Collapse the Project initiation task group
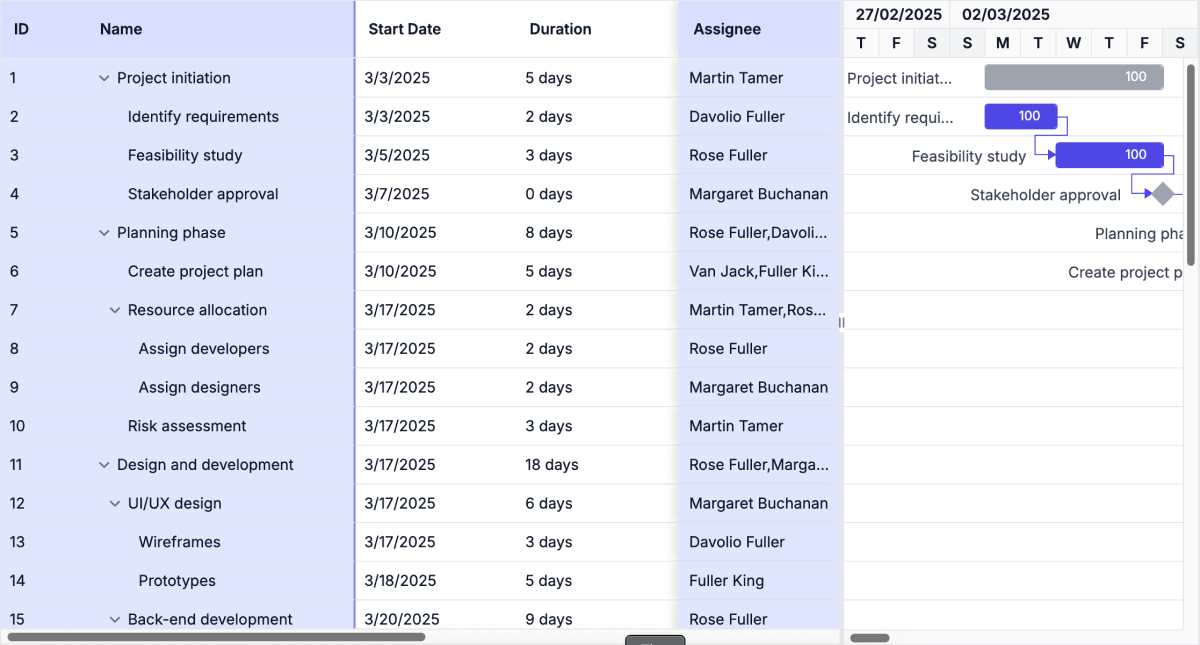This screenshot has height=645, width=1200. click(104, 77)
